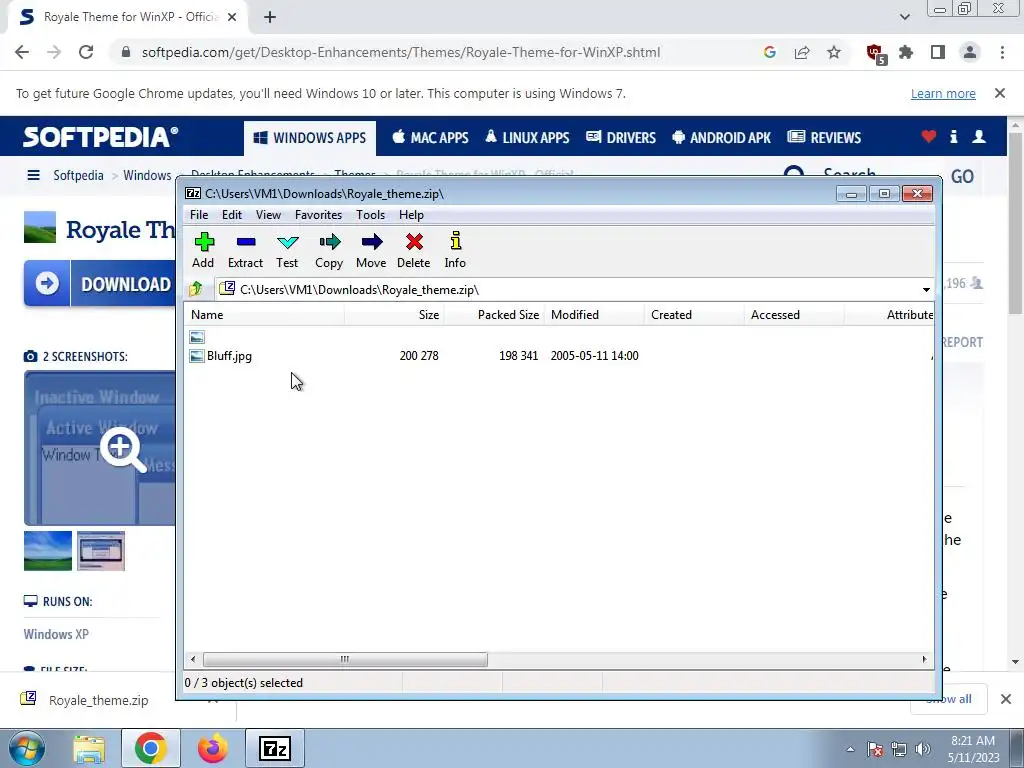Open the Softpedia hamburger menu

pos(33,175)
